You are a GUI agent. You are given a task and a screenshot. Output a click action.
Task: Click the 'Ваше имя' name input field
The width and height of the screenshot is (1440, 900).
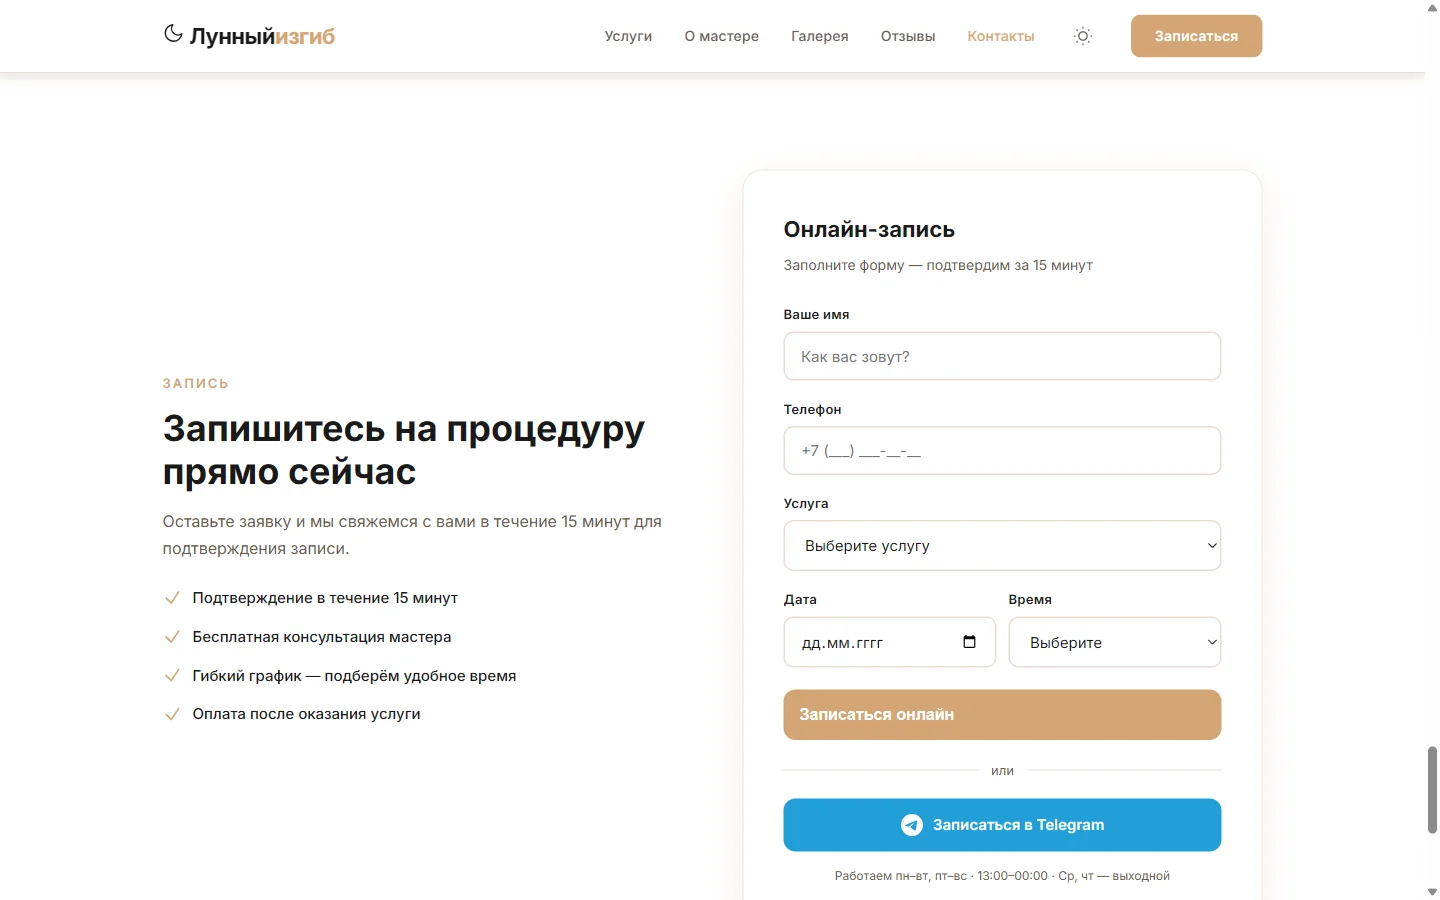pos(1002,356)
